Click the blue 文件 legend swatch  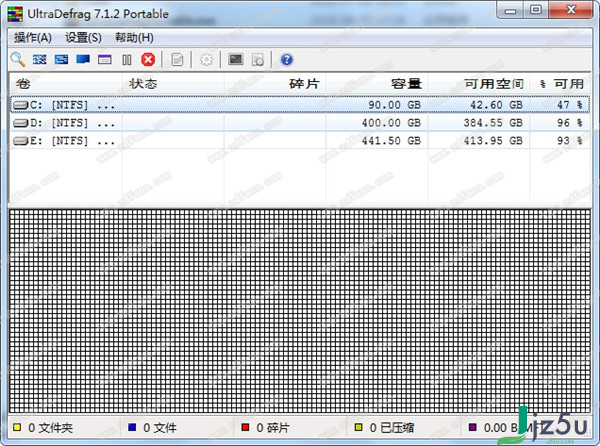pyautogui.click(x=132, y=427)
